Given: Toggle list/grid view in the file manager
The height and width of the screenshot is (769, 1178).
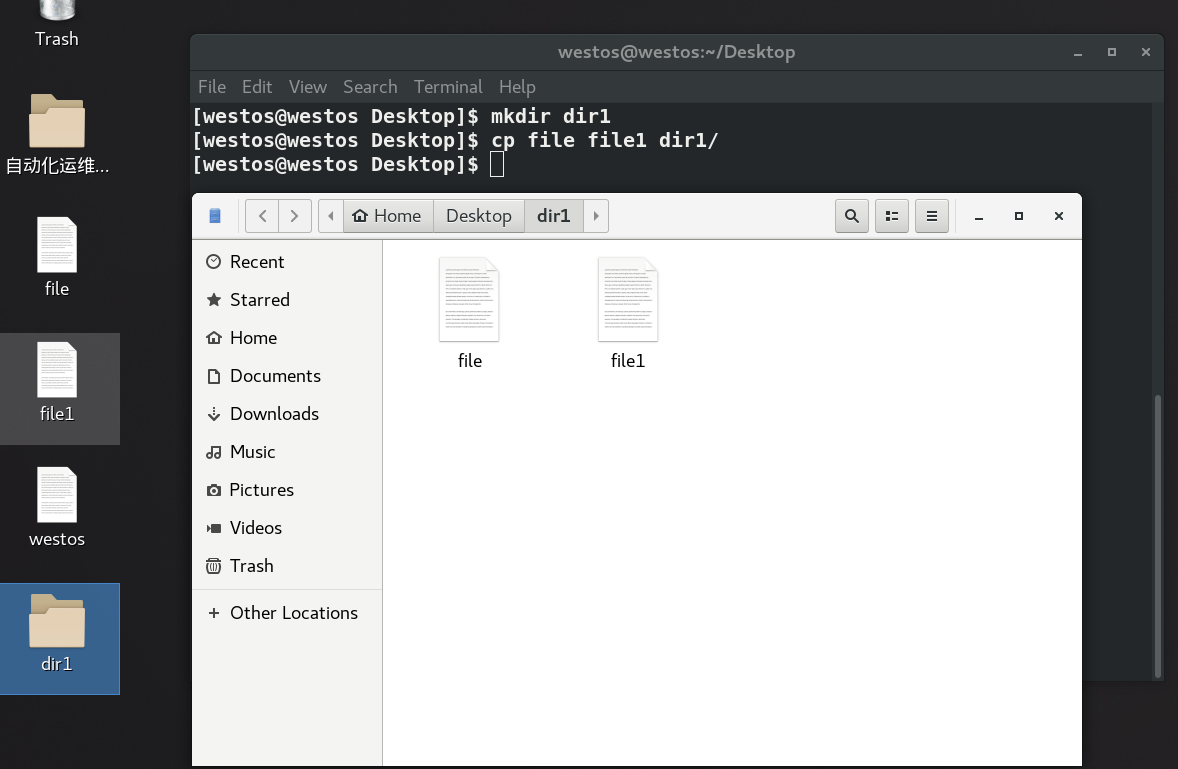Looking at the screenshot, I should tap(892, 216).
